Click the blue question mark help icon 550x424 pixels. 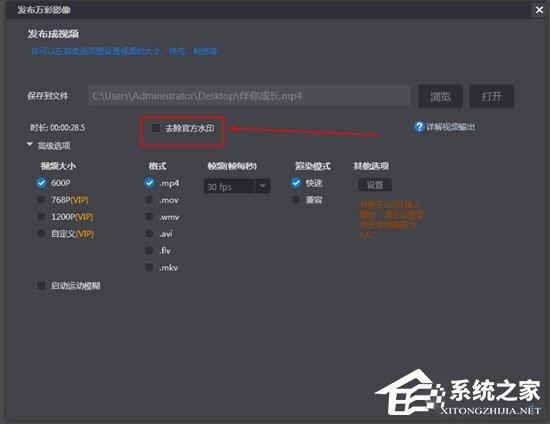(419, 127)
